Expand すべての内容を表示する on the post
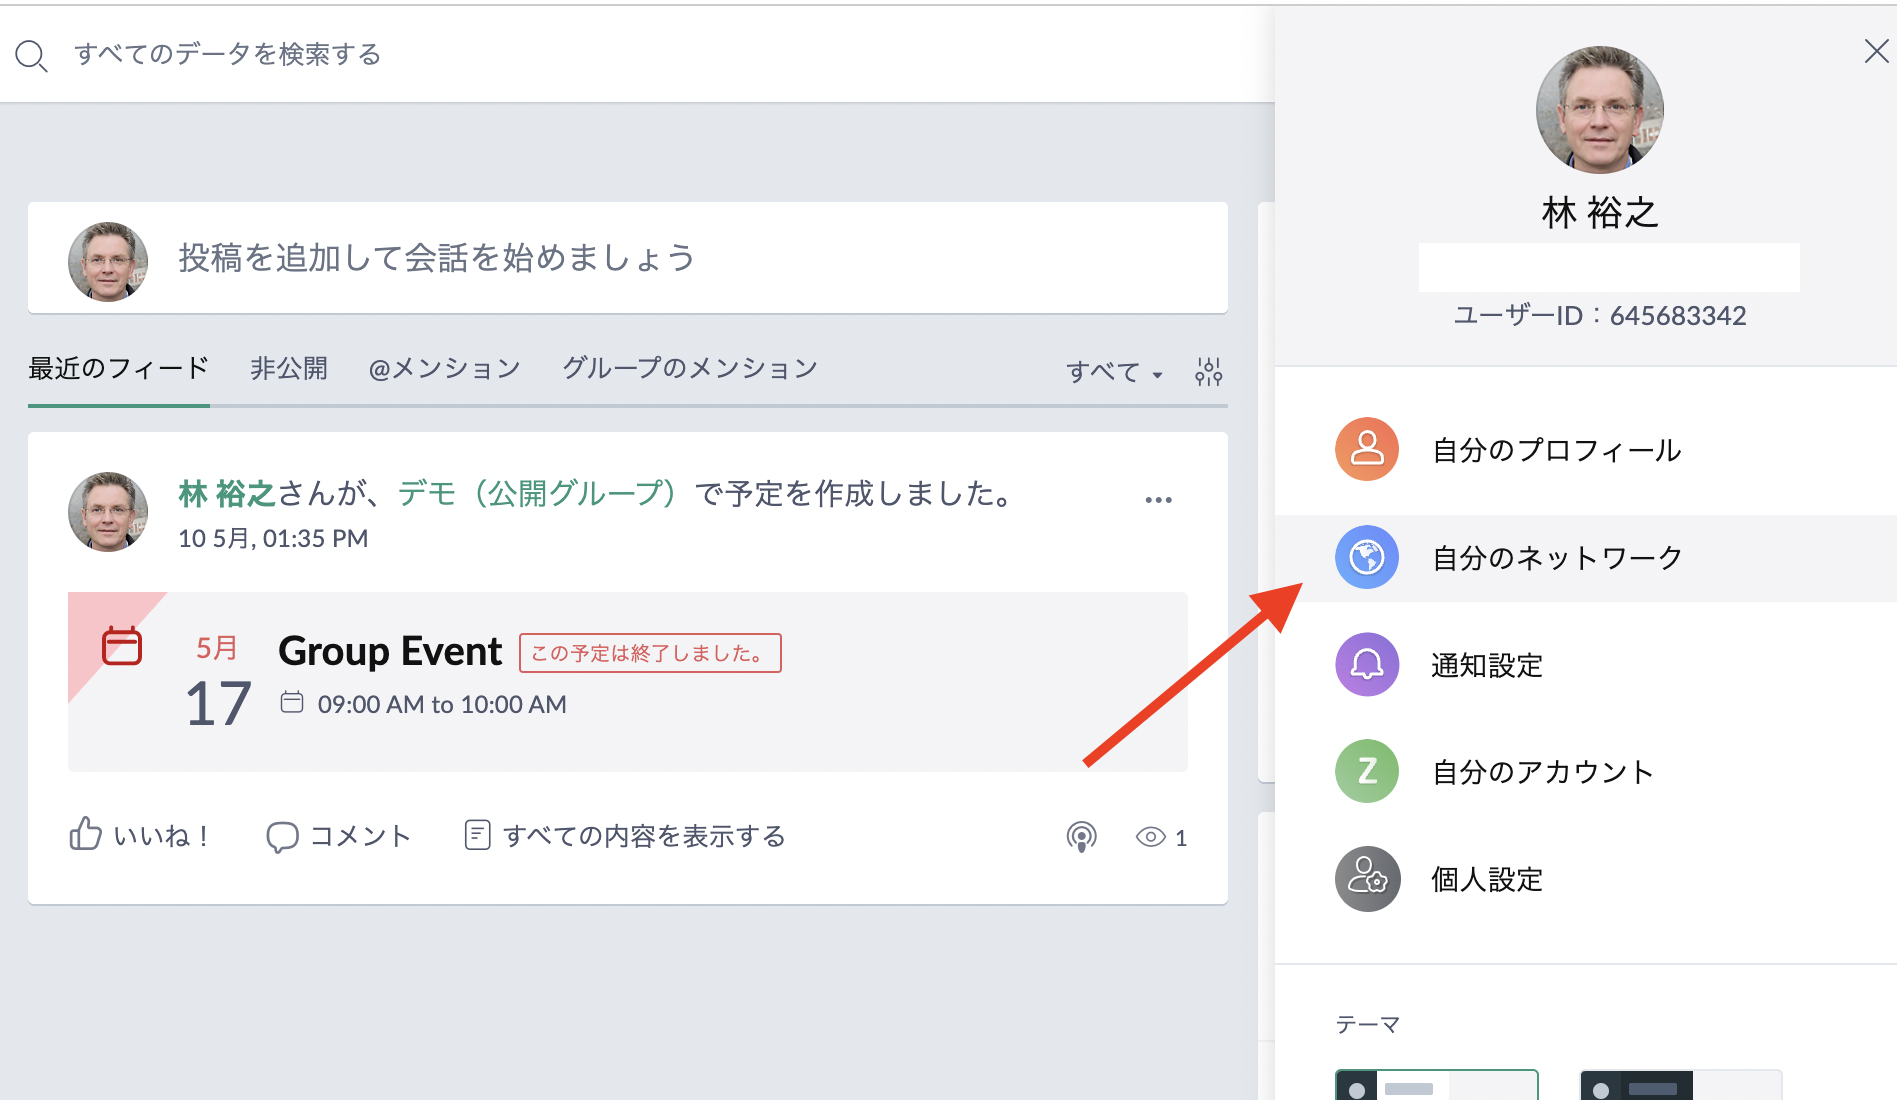The width and height of the screenshot is (1897, 1100). click(626, 836)
